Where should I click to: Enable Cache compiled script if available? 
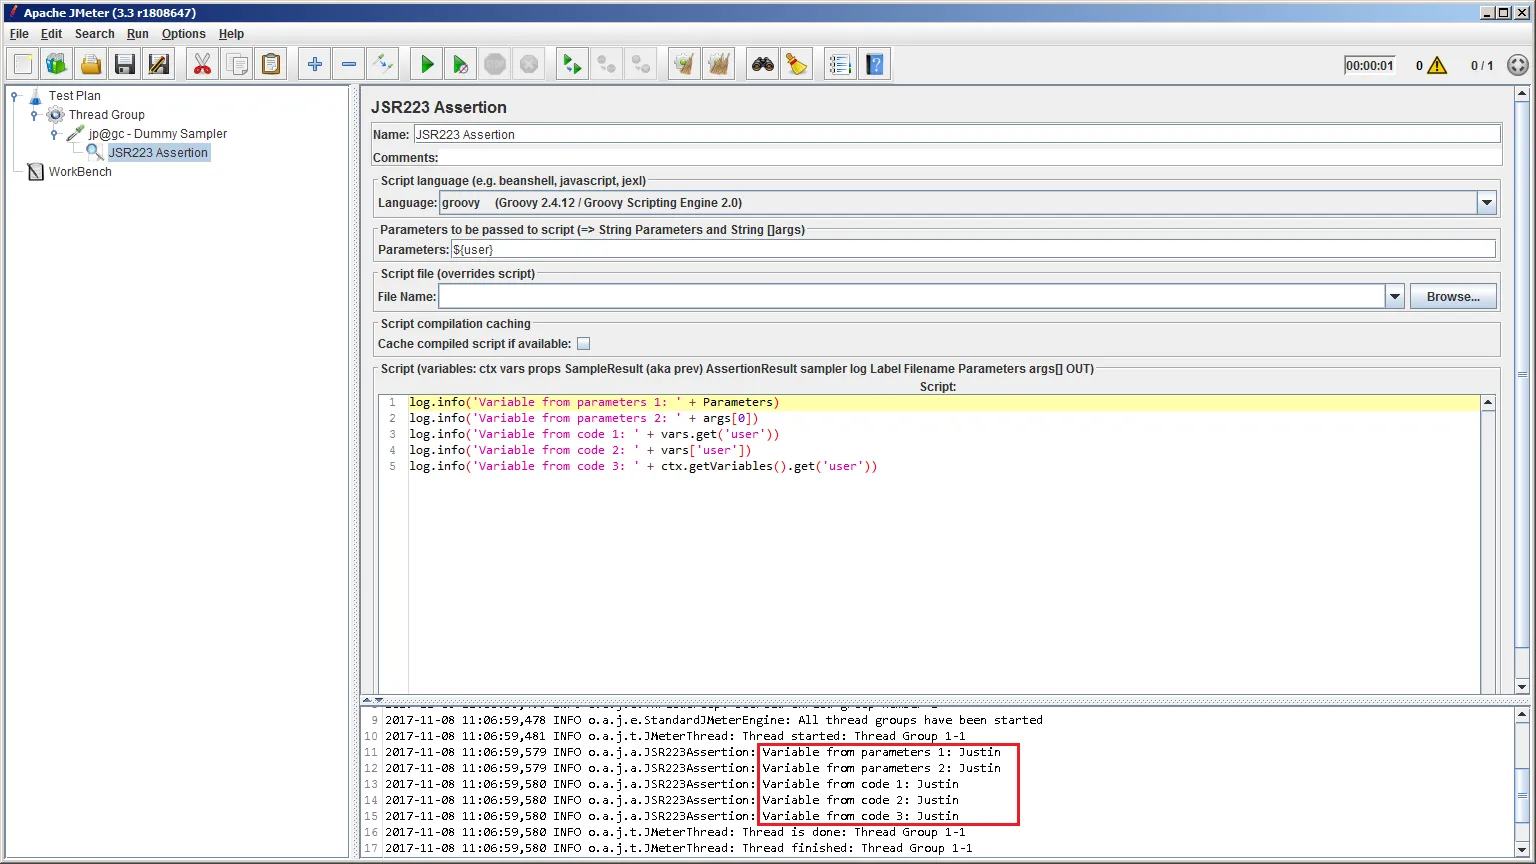click(584, 344)
